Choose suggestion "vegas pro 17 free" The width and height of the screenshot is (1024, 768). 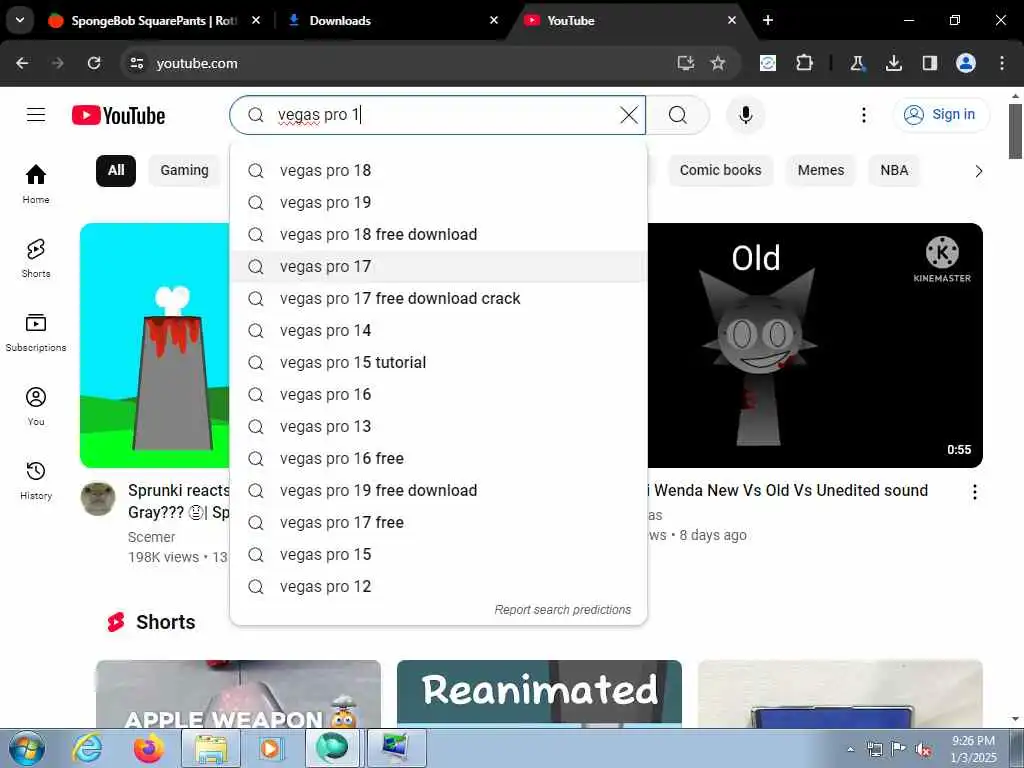tap(438, 522)
